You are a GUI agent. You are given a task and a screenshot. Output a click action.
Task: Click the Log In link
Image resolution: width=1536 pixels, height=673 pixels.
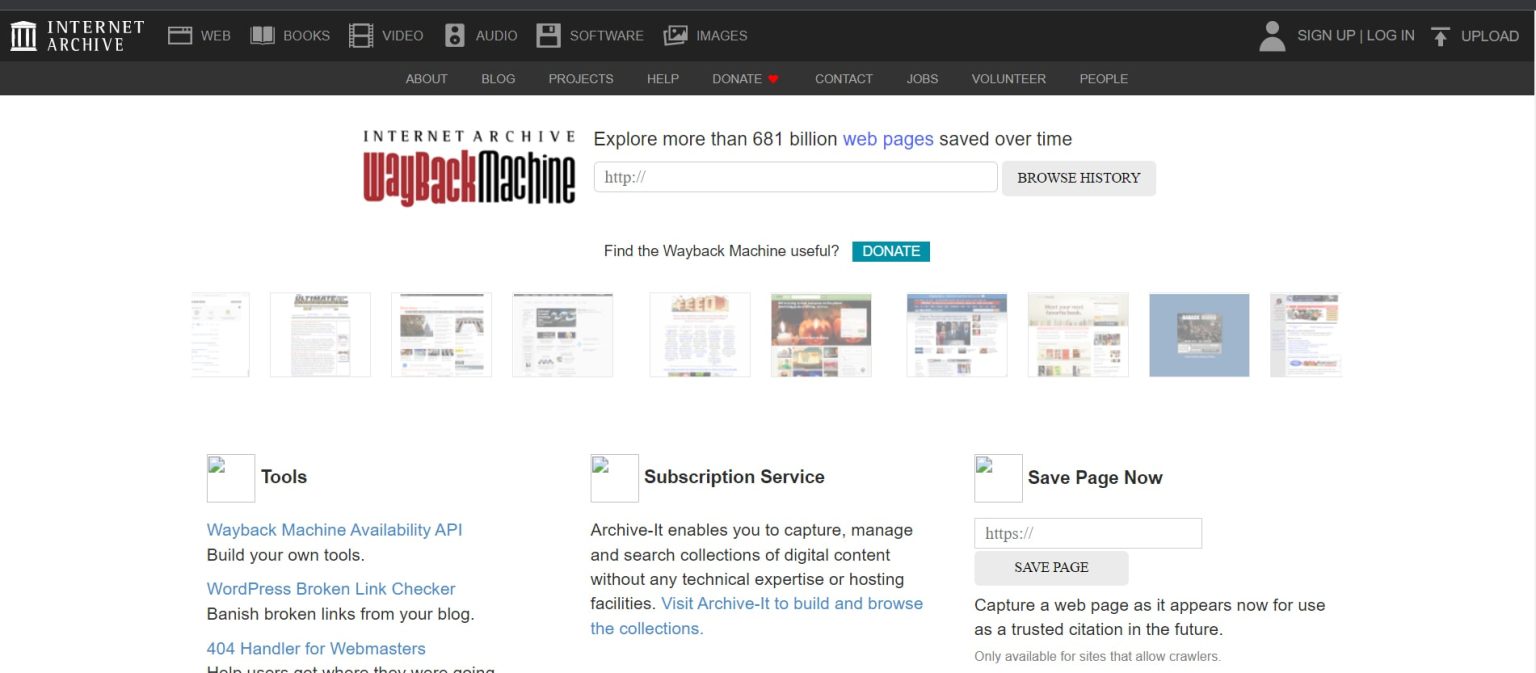(1391, 36)
